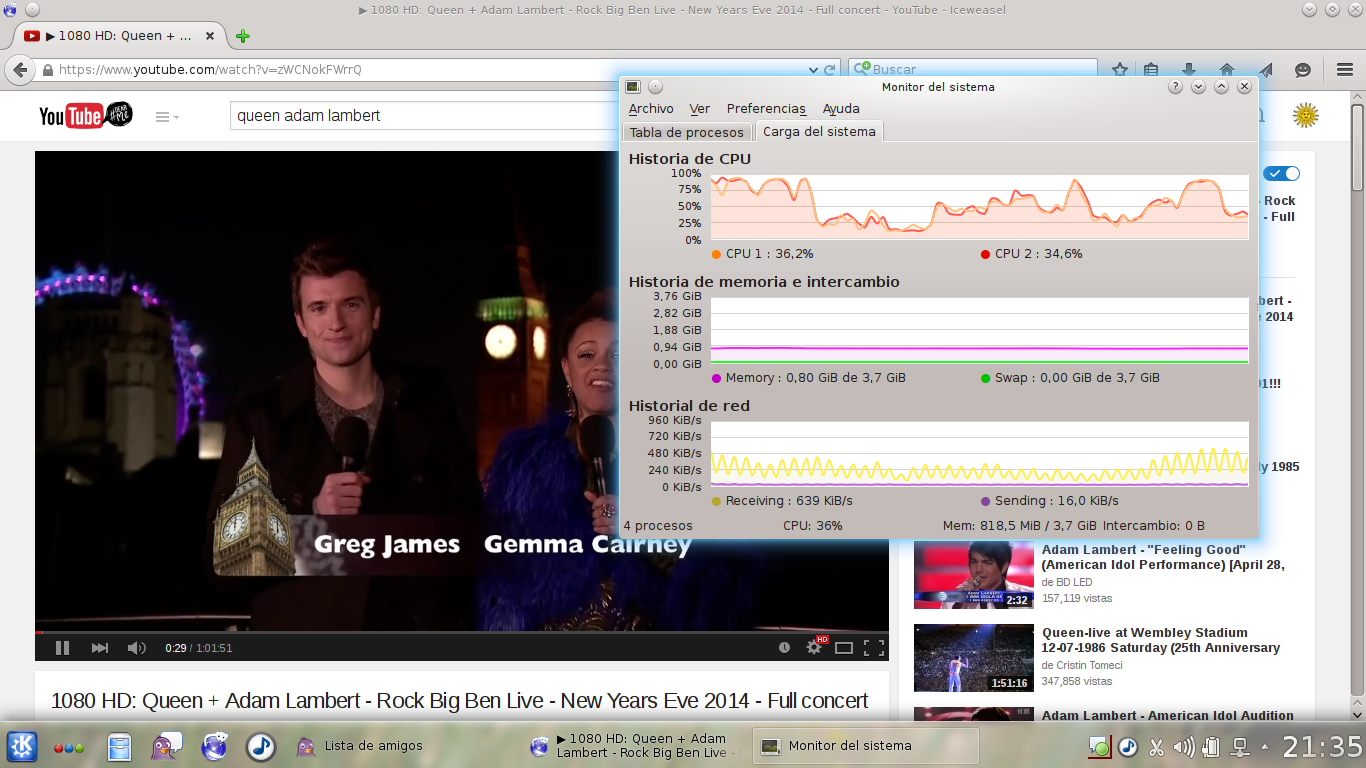Open the Ver menu
Viewport: 1366px width, 768px height.
click(700, 109)
